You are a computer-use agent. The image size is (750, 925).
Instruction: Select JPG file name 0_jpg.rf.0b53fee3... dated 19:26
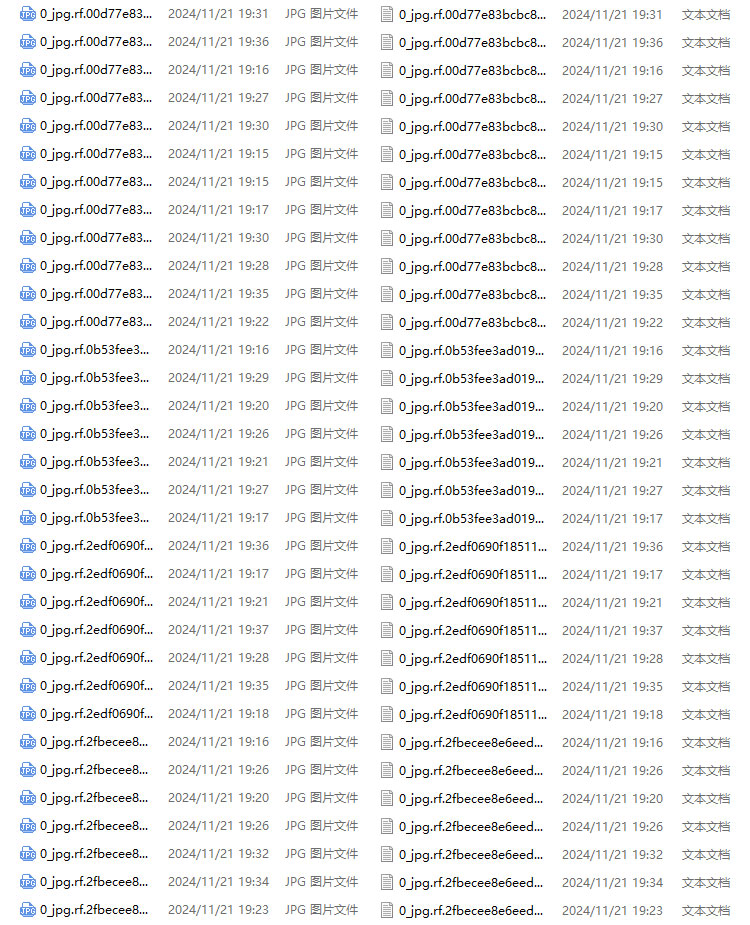tap(95, 434)
